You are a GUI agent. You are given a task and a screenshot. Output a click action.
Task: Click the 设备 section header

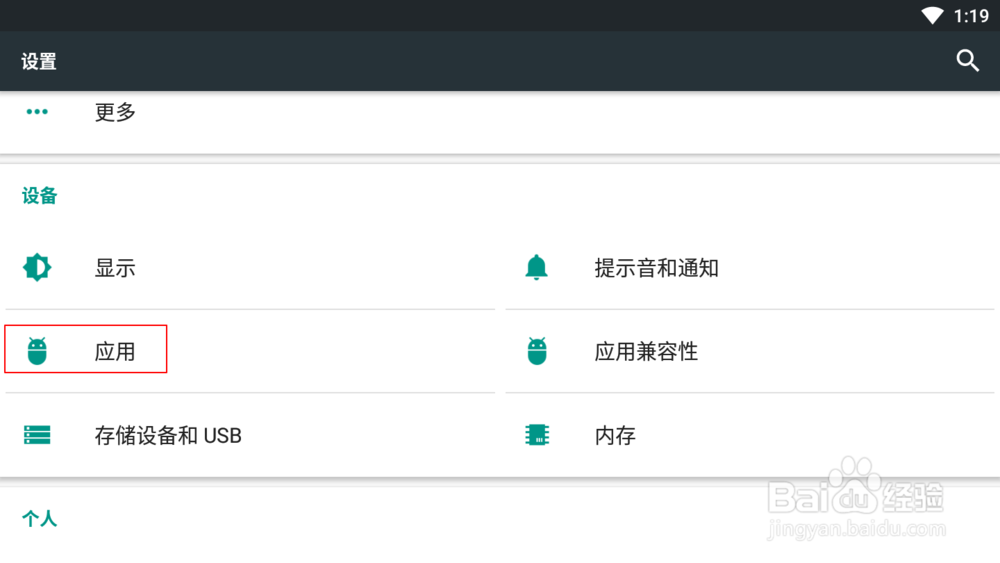(x=40, y=196)
